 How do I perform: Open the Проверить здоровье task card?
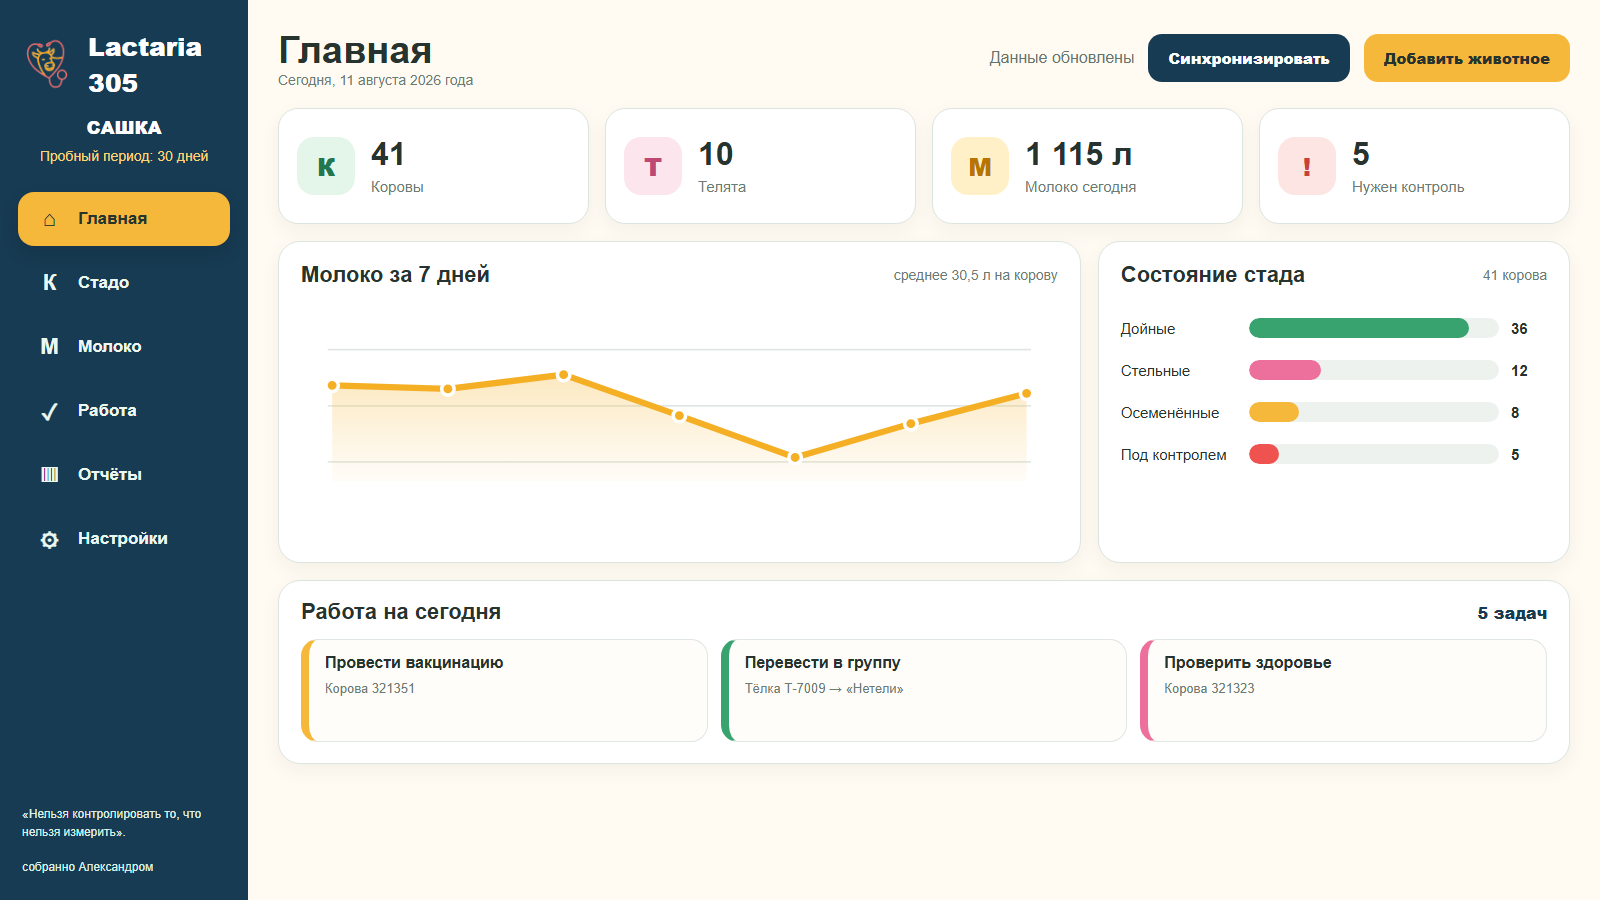[1343, 690]
